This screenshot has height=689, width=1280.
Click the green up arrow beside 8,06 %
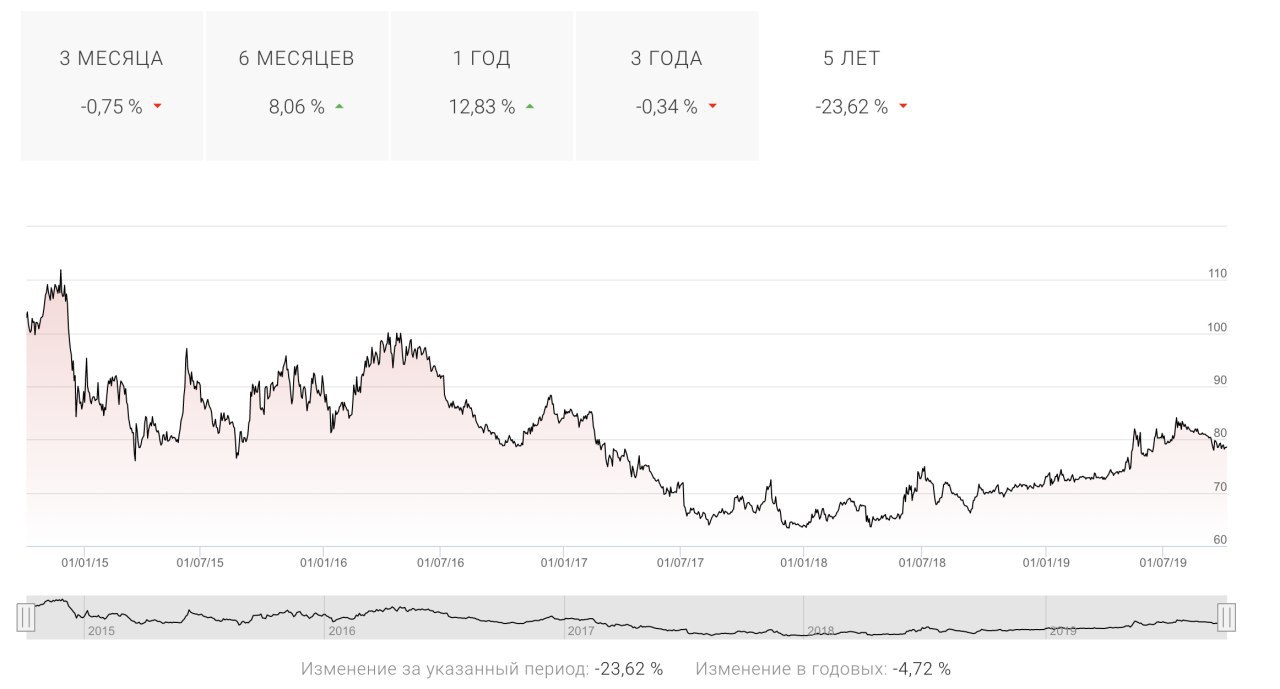point(339,106)
